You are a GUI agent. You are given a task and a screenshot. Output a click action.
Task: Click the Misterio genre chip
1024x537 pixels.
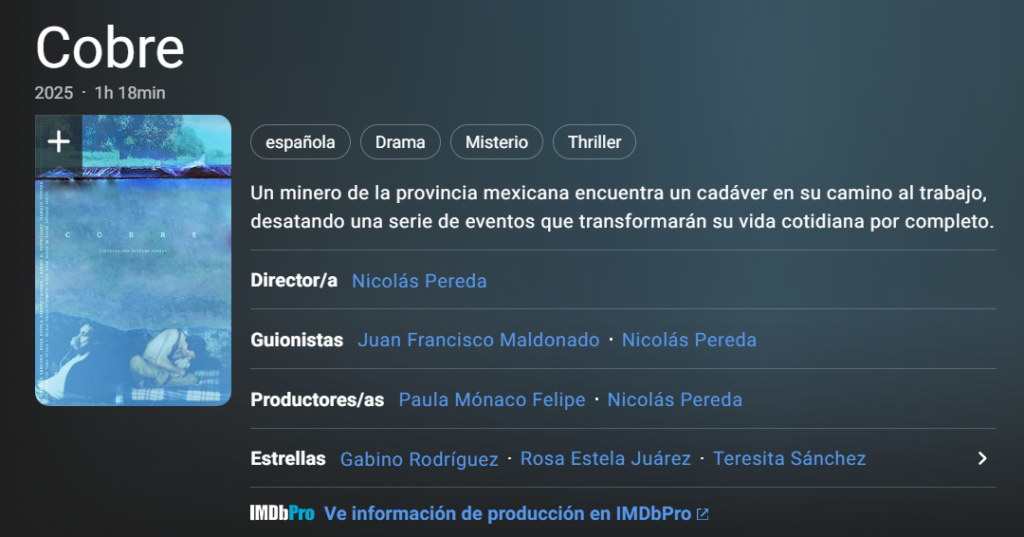pyautogui.click(x=496, y=142)
